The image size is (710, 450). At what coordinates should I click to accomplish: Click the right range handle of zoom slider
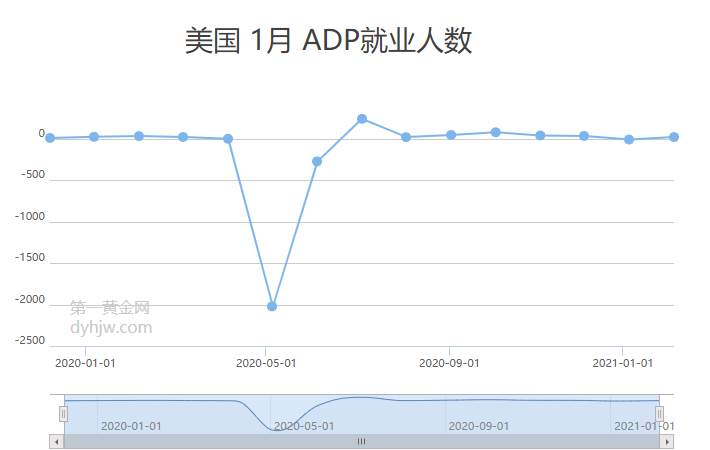[x=659, y=414]
